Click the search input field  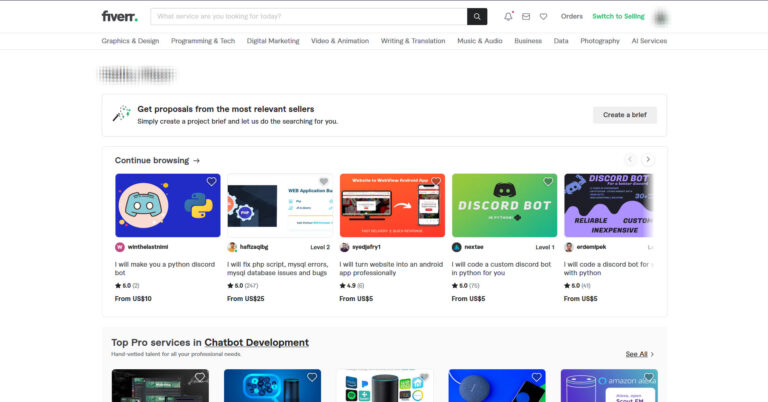(x=309, y=17)
